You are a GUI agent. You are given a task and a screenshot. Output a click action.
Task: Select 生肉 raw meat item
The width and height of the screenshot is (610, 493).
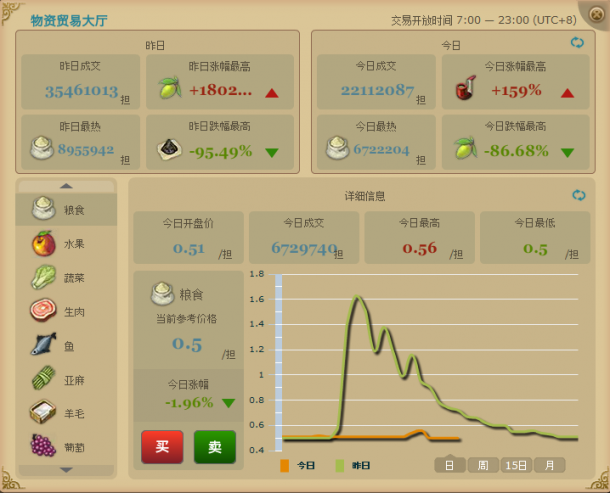(x=66, y=311)
